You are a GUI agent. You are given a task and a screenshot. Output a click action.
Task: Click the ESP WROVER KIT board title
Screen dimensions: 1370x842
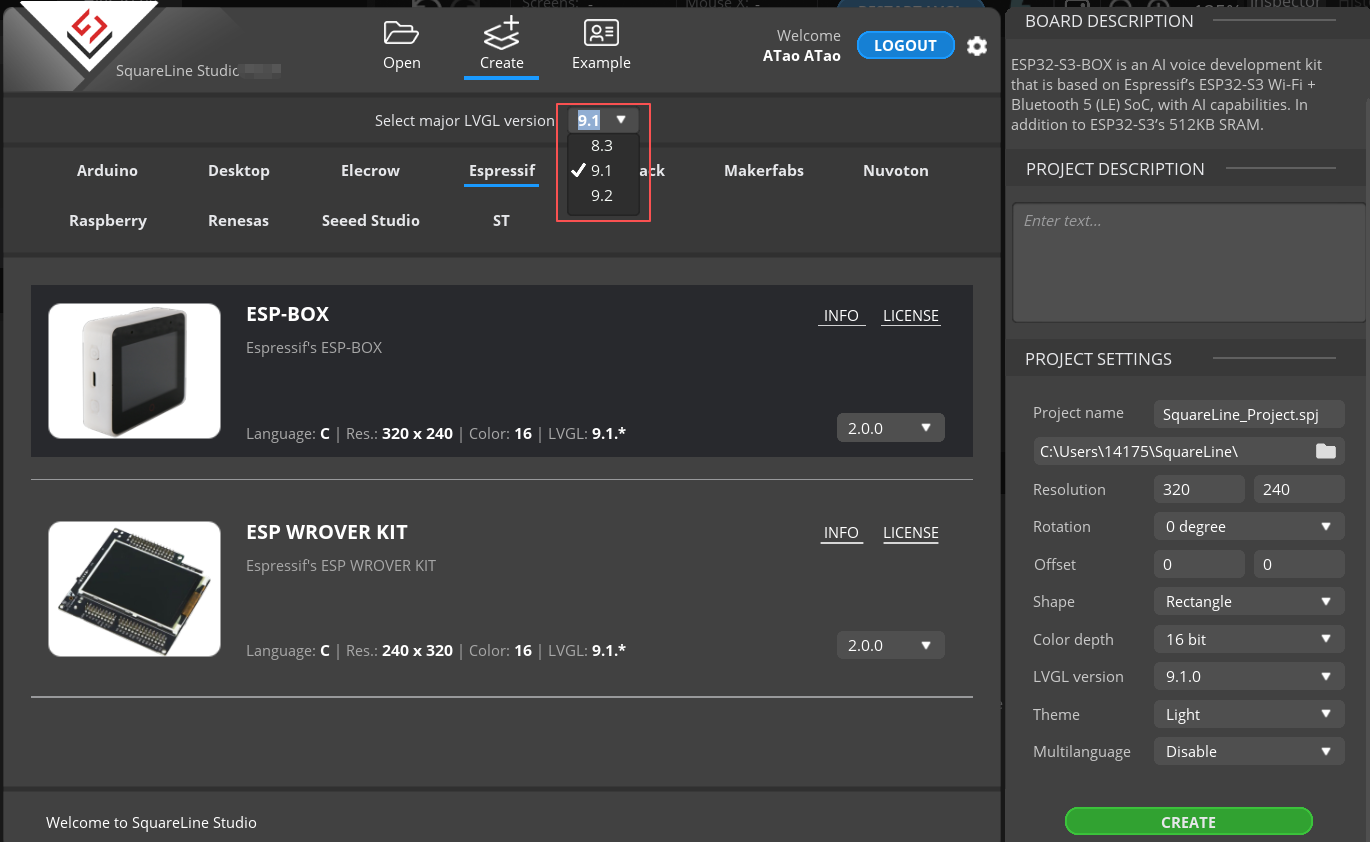tap(327, 532)
